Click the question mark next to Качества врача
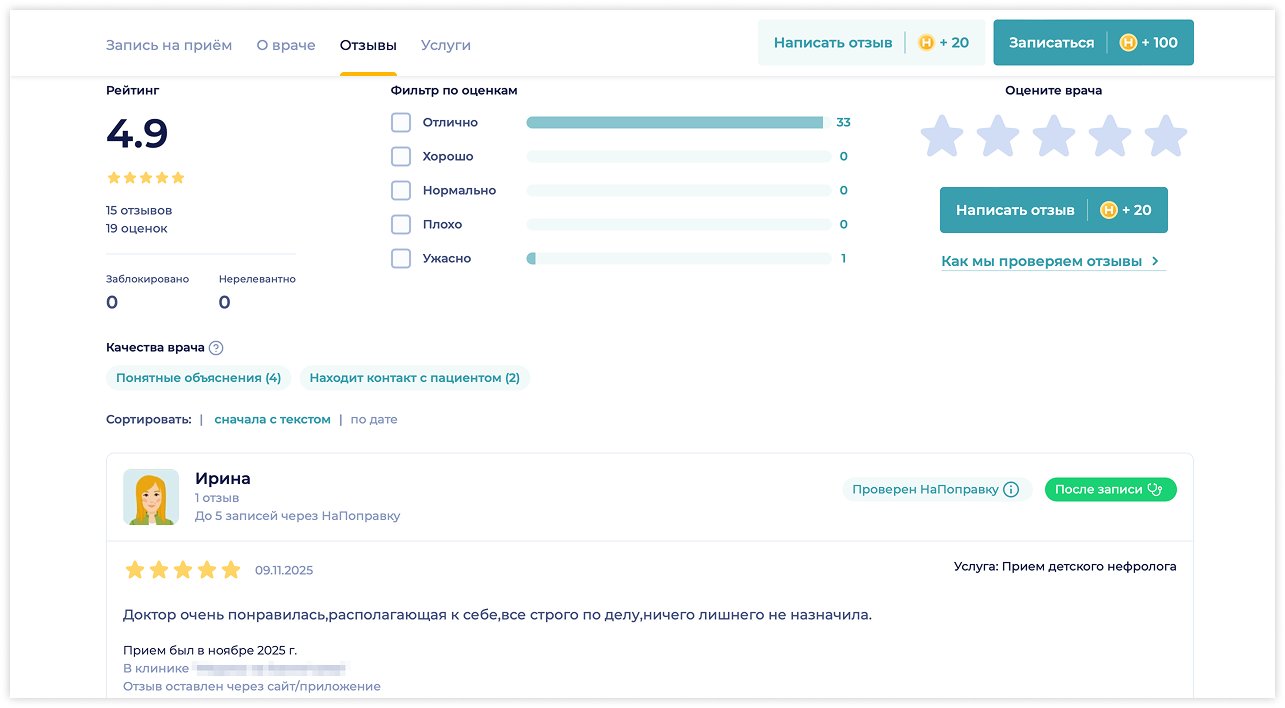 [x=216, y=348]
